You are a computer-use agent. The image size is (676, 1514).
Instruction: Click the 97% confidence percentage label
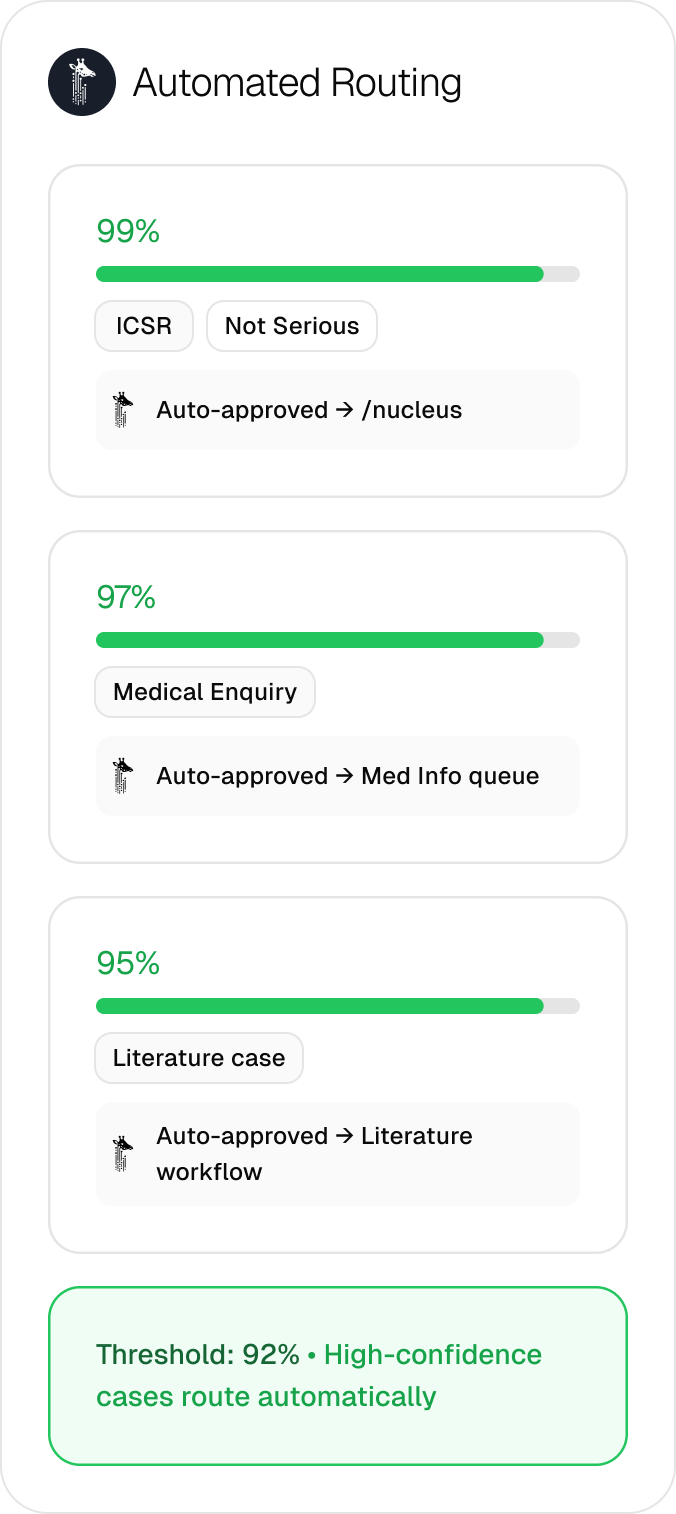[x=126, y=598]
